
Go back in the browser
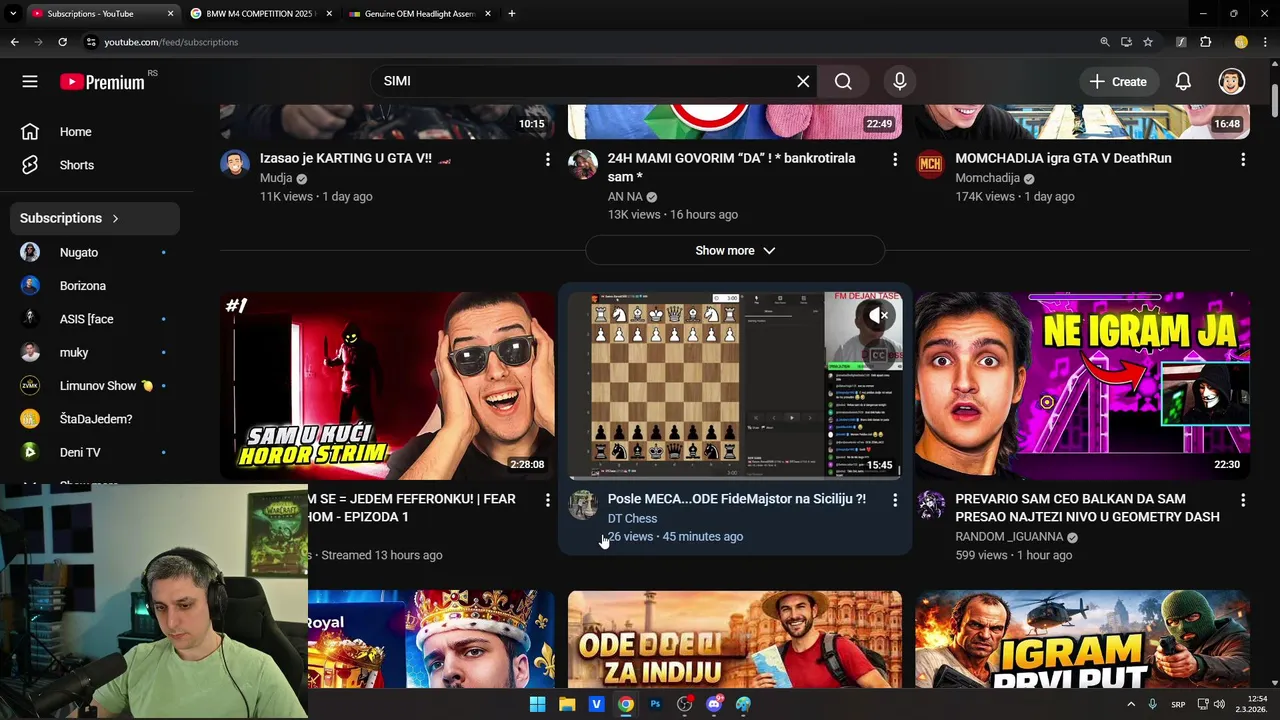click(14, 42)
